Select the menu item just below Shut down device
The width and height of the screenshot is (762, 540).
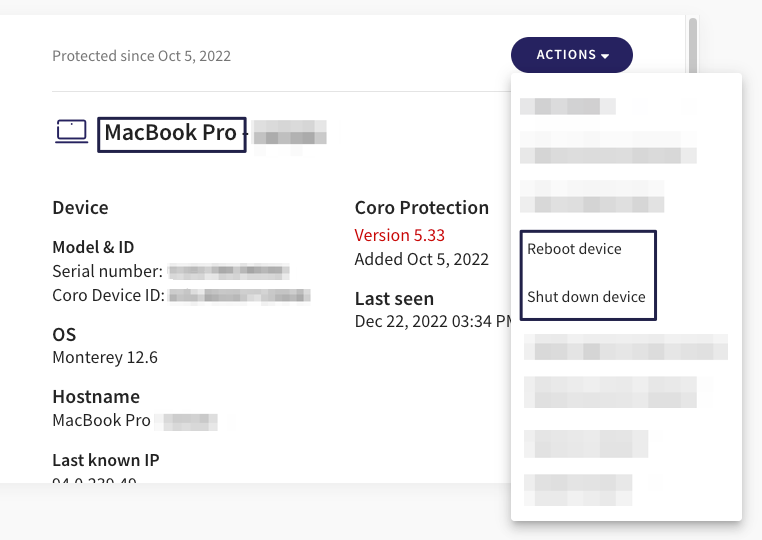(626, 349)
